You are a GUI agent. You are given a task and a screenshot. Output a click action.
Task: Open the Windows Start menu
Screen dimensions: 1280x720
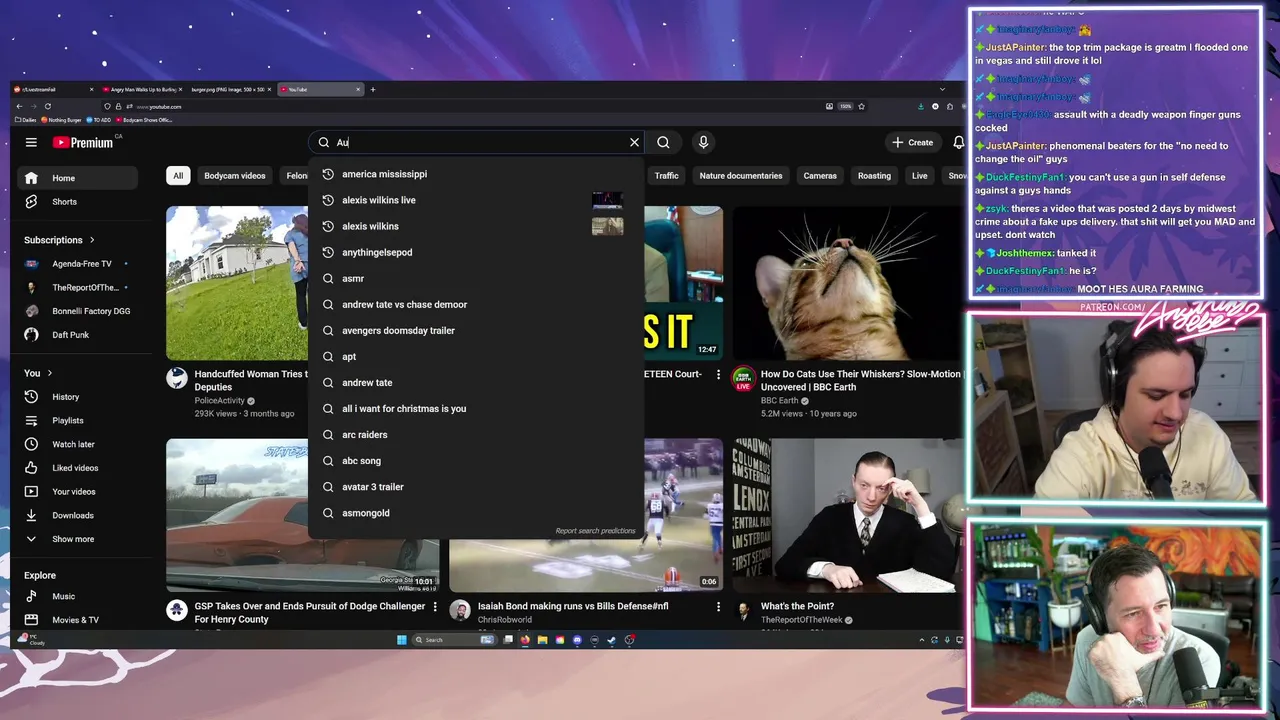click(402, 640)
